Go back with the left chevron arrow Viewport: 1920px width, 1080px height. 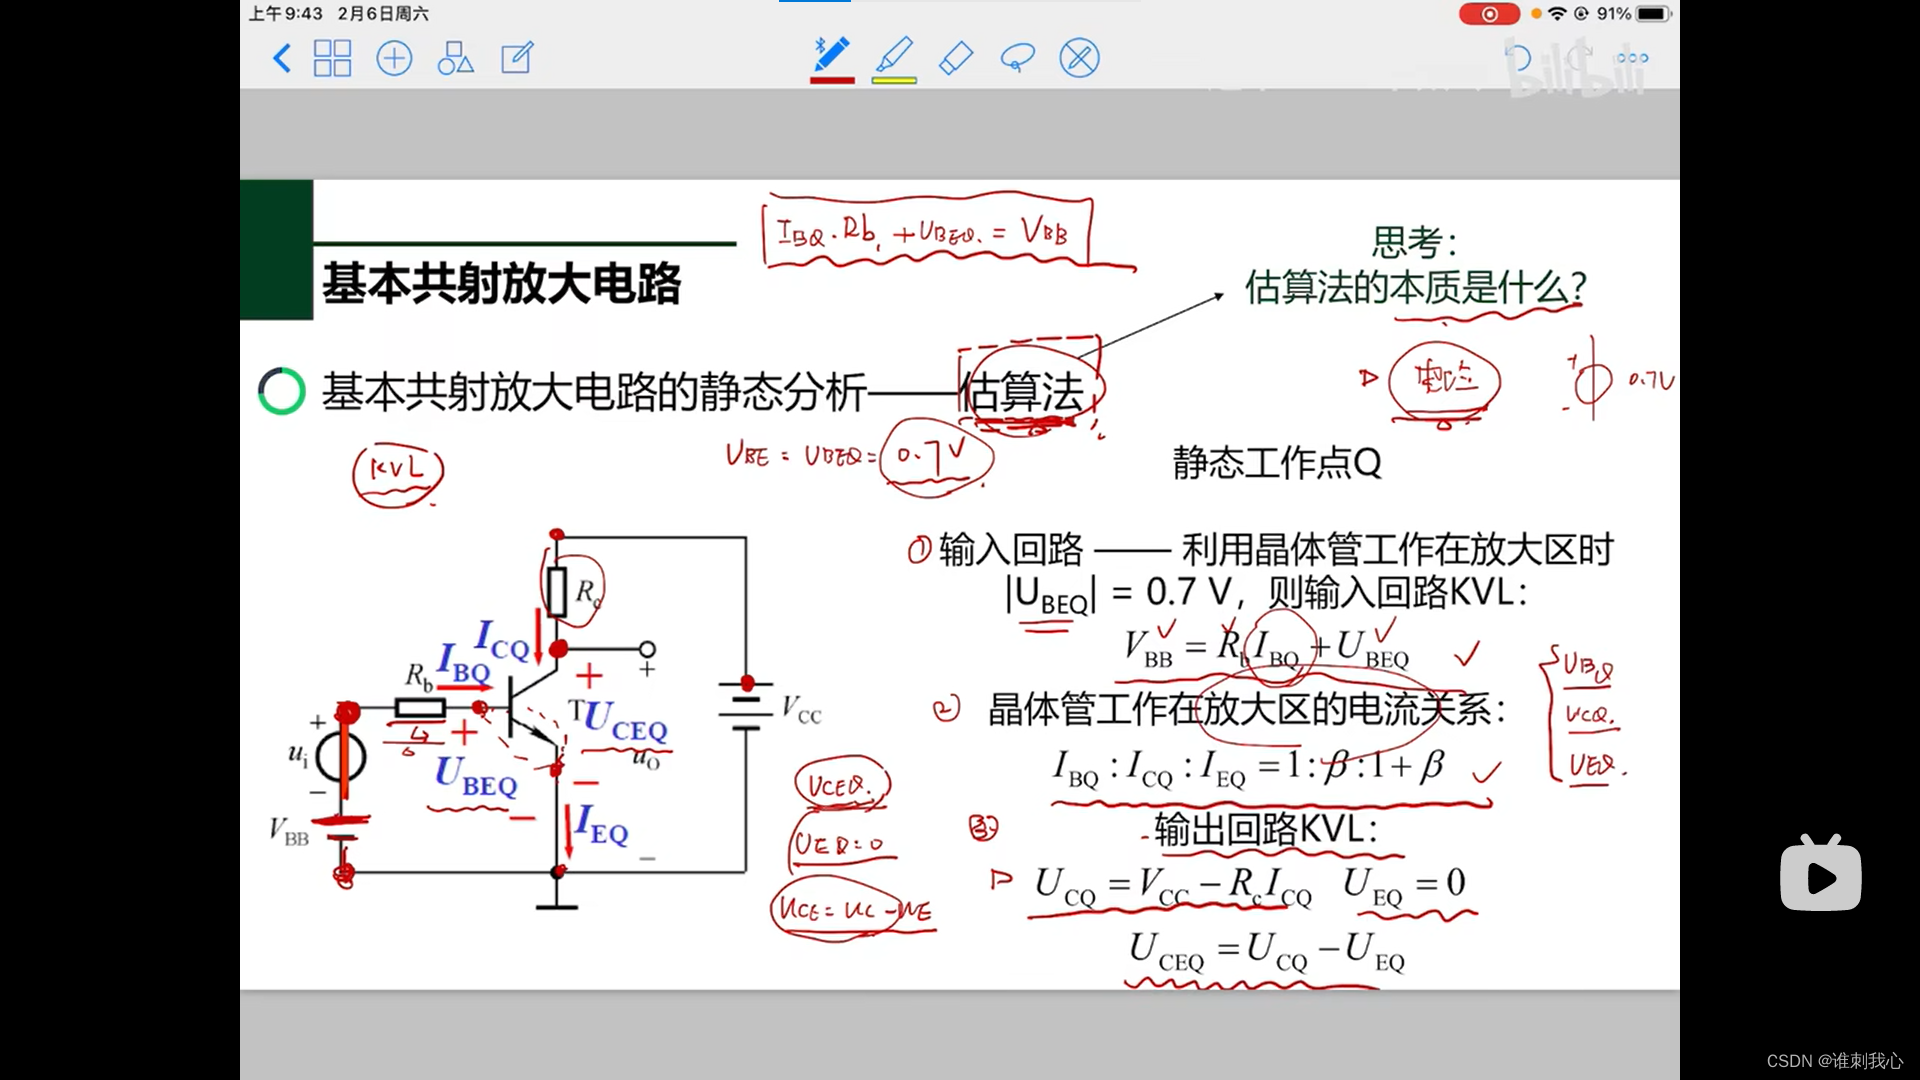click(282, 58)
